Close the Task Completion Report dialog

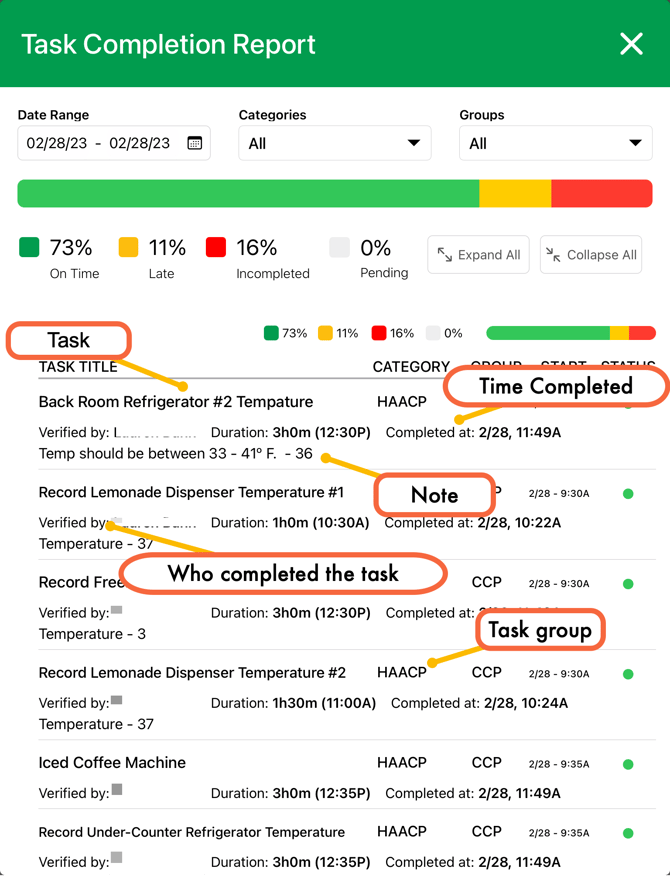point(631,44)
